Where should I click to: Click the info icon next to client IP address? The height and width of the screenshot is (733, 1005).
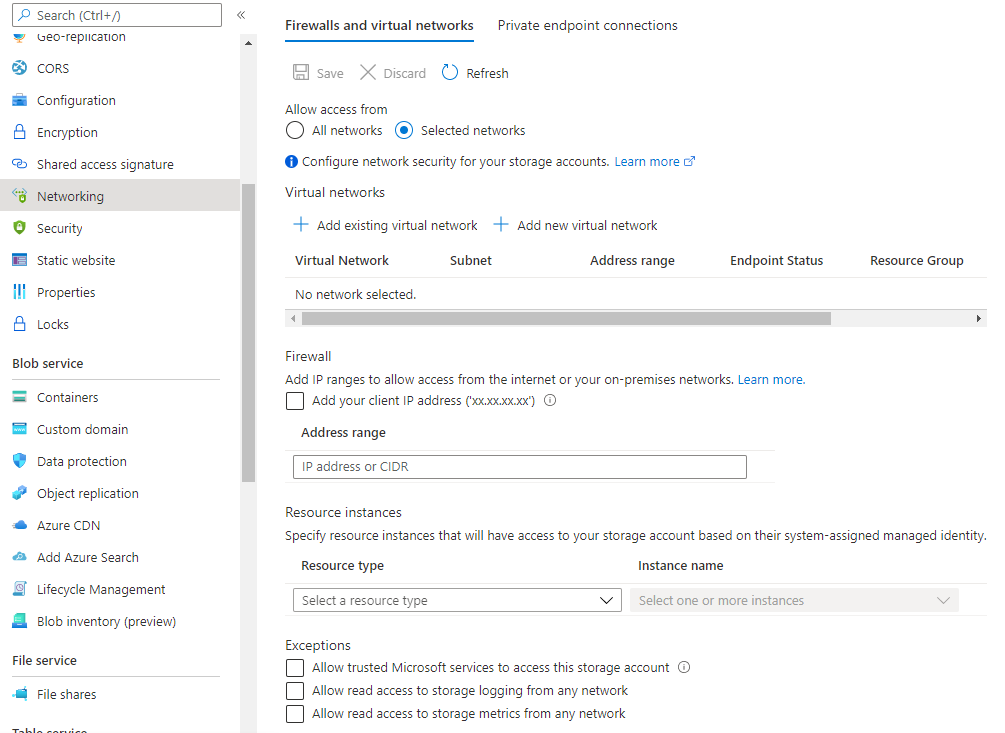click(550, 400)
